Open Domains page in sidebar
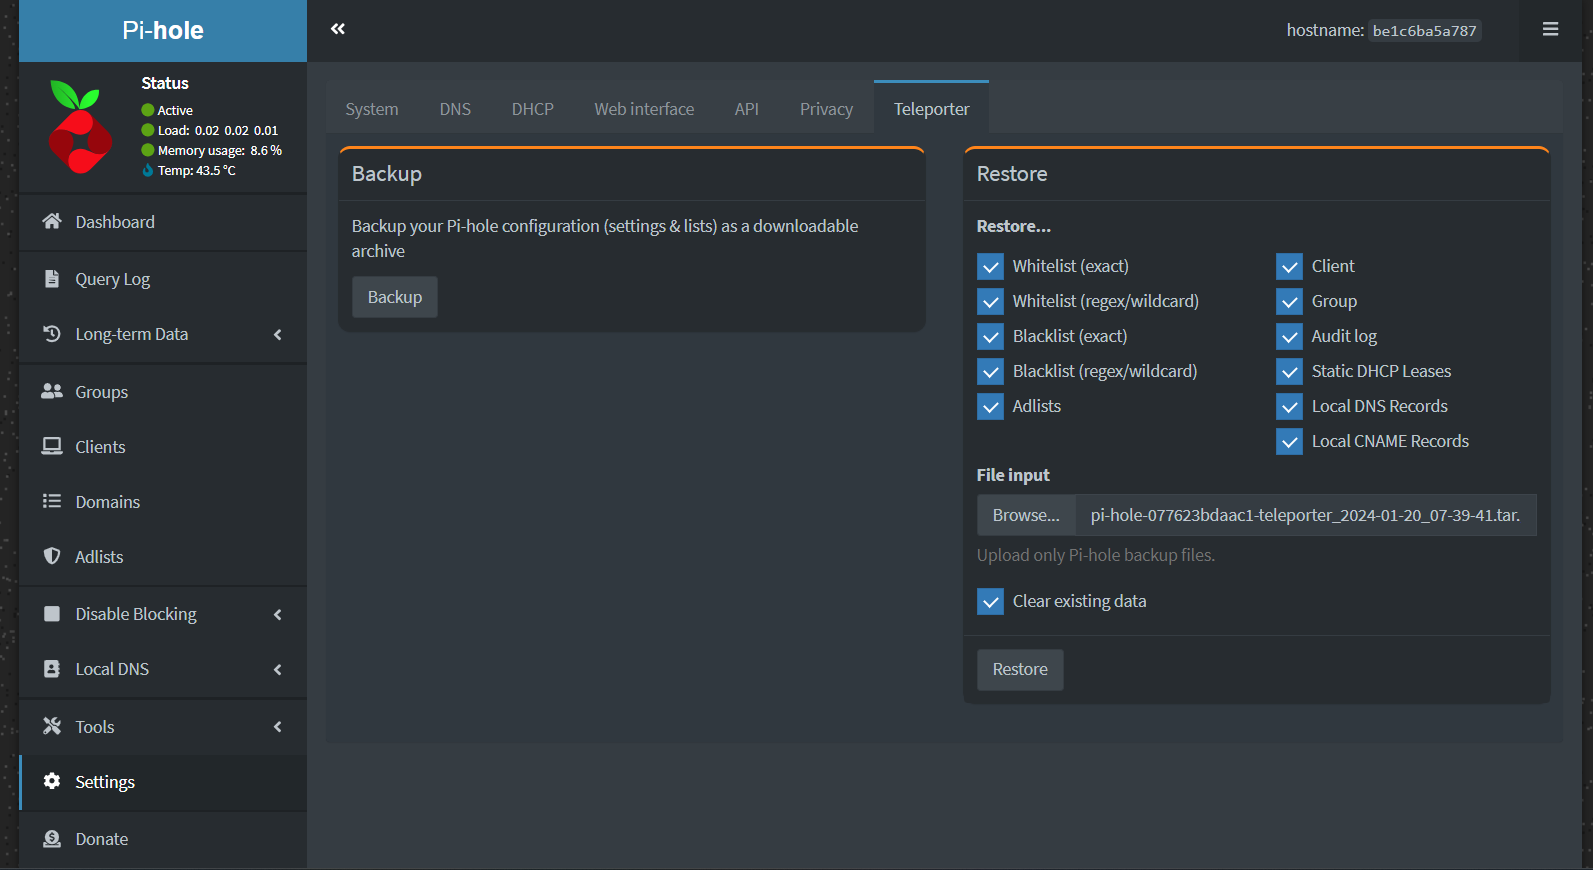 tap(163, 502)
